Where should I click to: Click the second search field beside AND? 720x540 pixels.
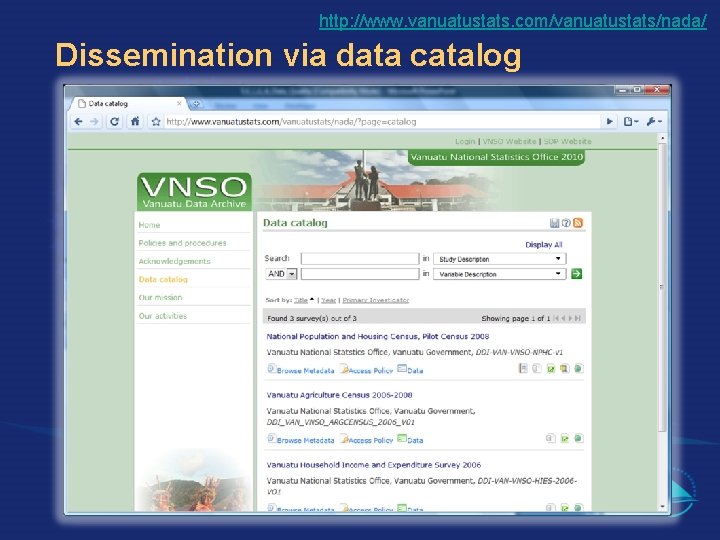360,274
